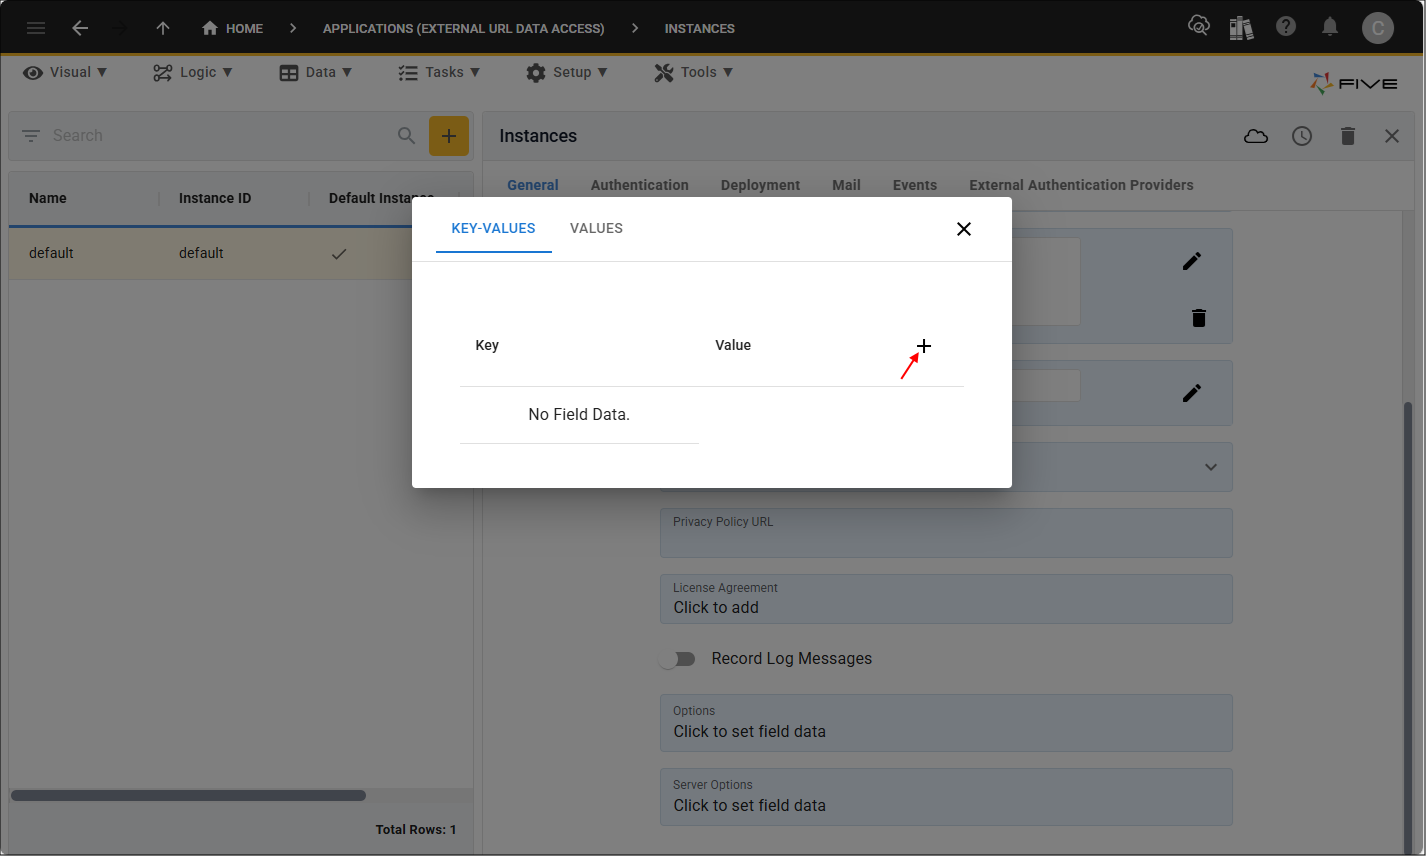Enable the Record Log Messages toggle

[x=679, y=659]
